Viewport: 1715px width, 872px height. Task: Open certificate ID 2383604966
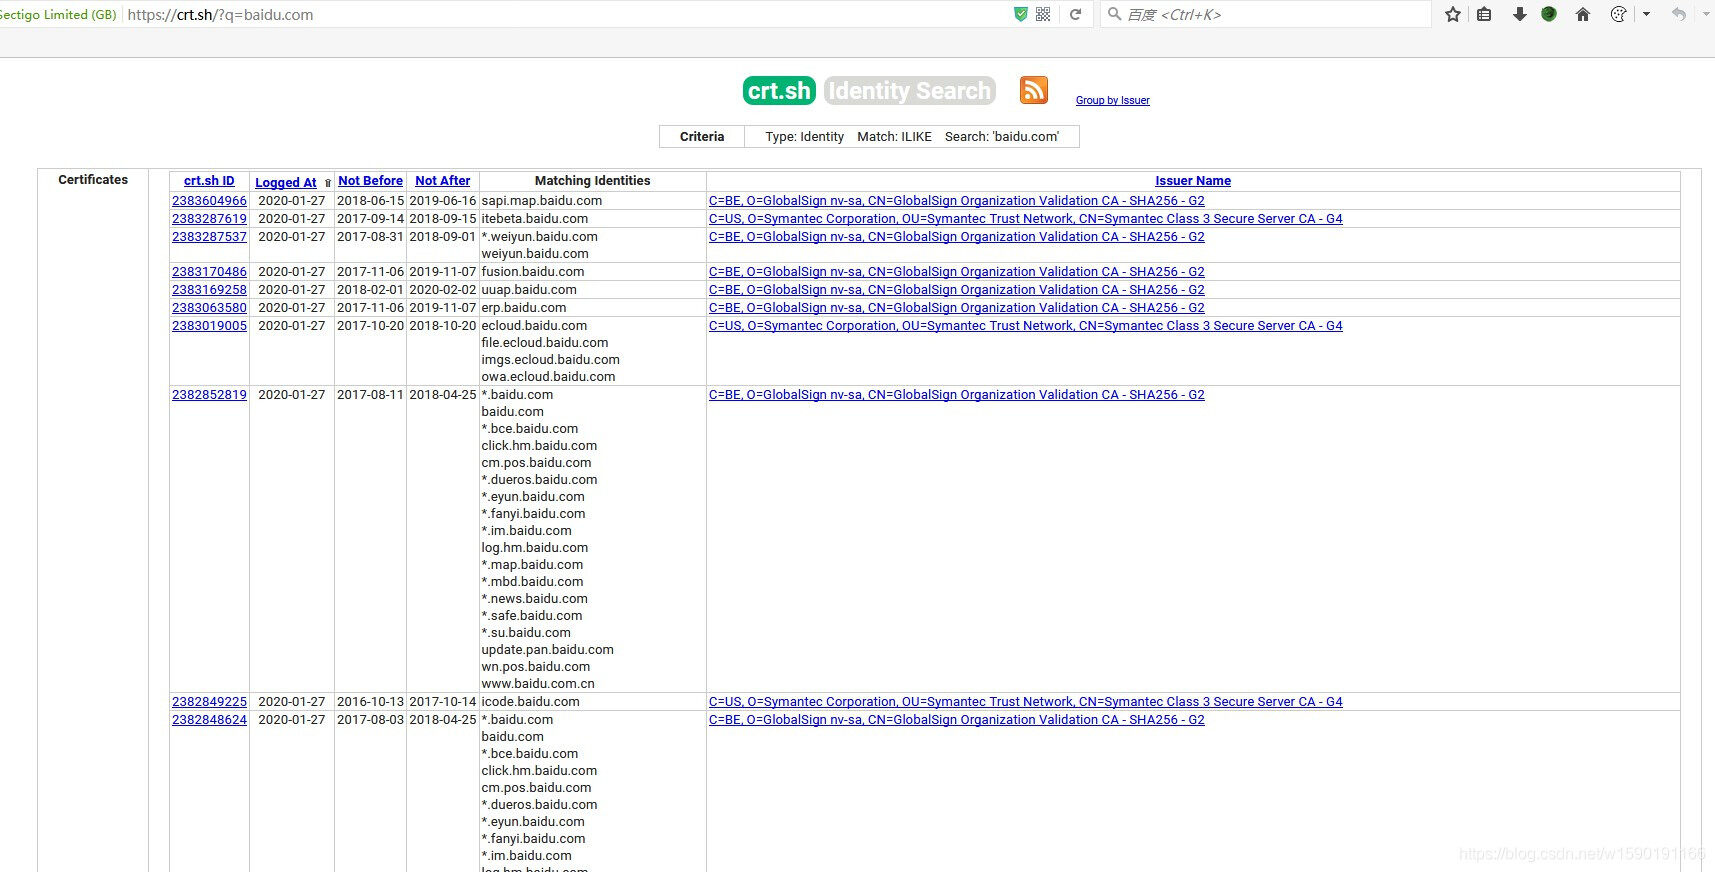[209, 201]
